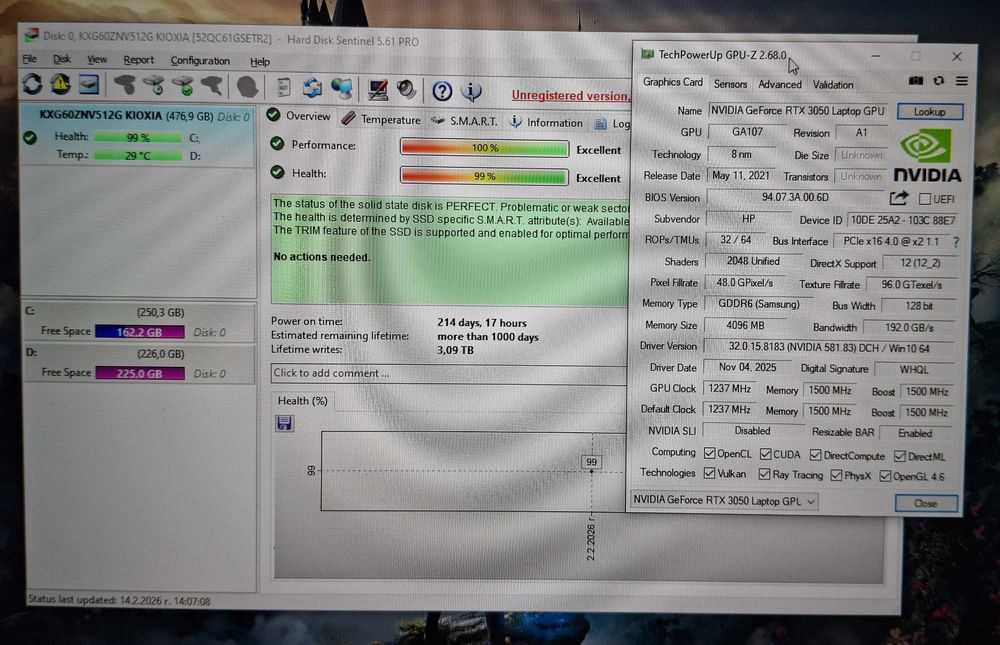1000x645 pixels.
Task: Click the info speech-bubble toolbar icon
Action: pos(471,91)
